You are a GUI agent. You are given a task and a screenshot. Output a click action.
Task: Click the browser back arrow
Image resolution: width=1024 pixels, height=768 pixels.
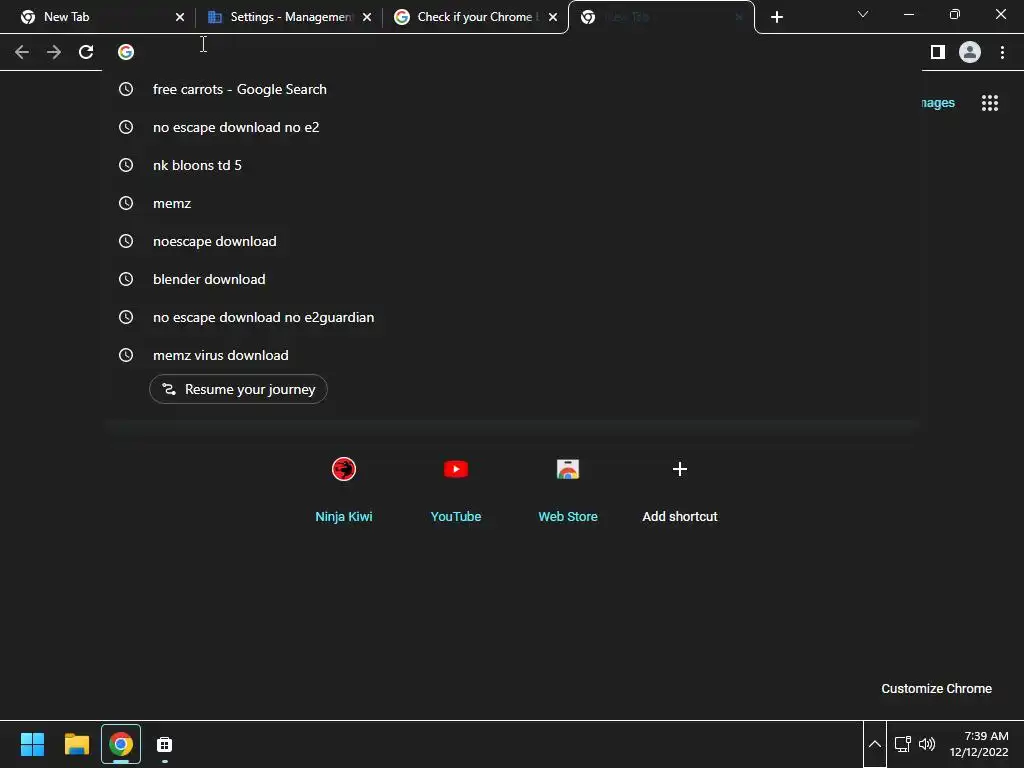point(22,52)
